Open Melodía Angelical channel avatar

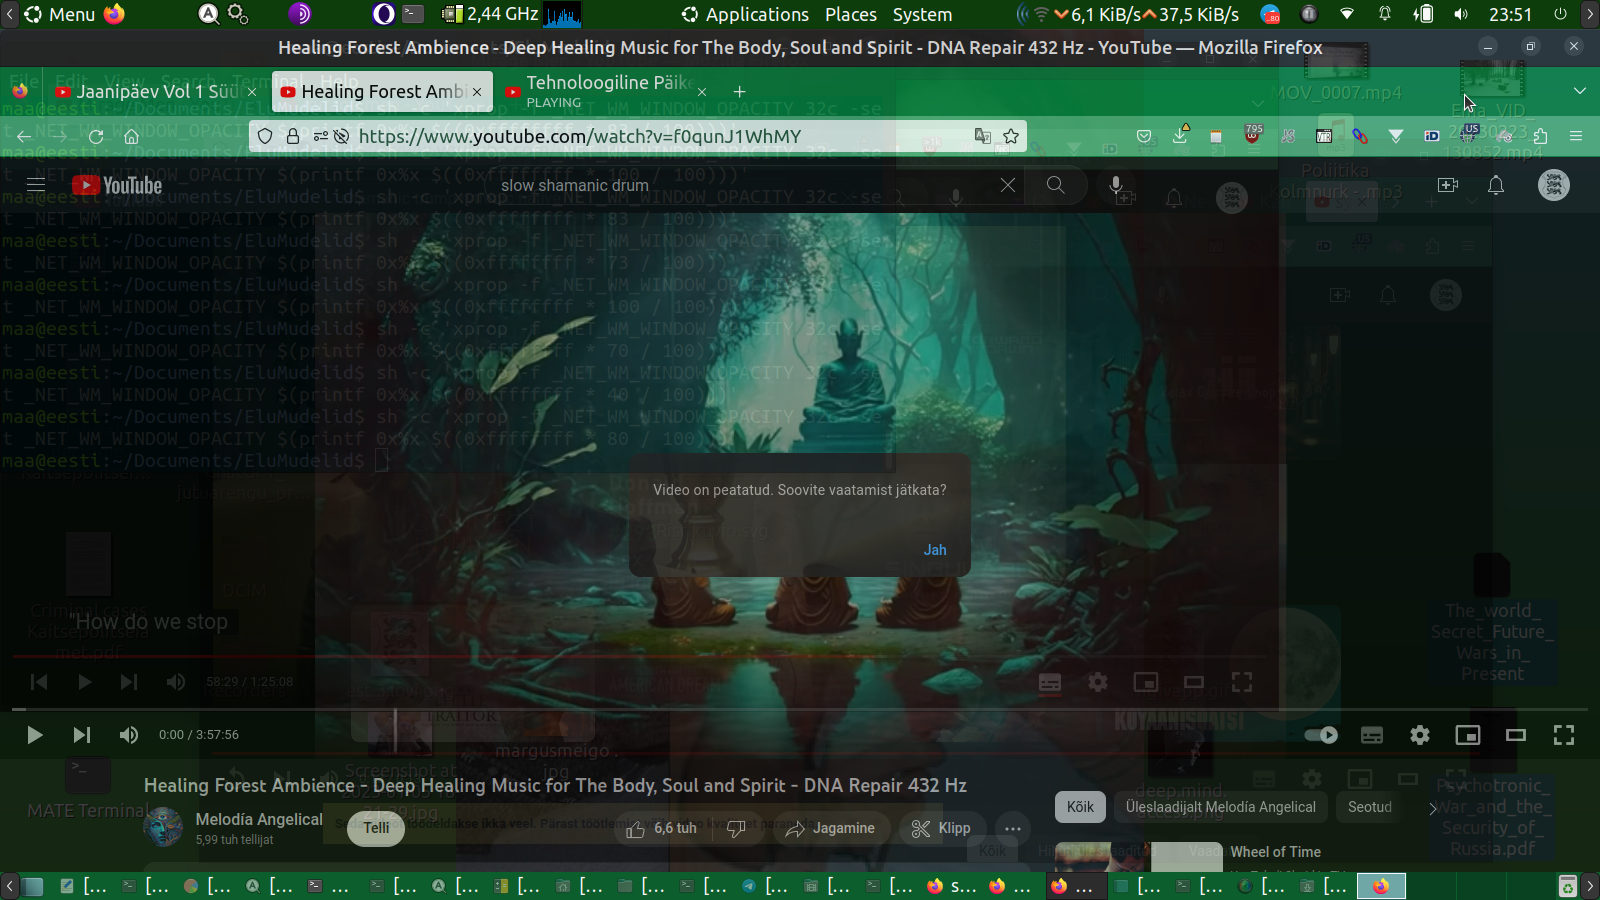click(164, 827)
